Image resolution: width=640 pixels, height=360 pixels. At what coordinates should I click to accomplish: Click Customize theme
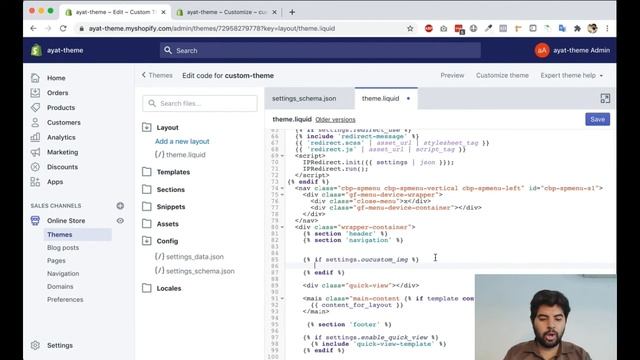click(x=502, y=76)
